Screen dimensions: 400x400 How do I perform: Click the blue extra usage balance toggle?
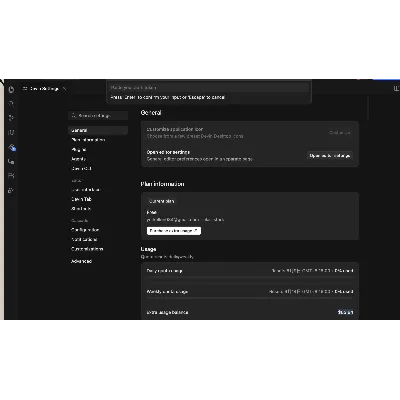click(345, 312)
